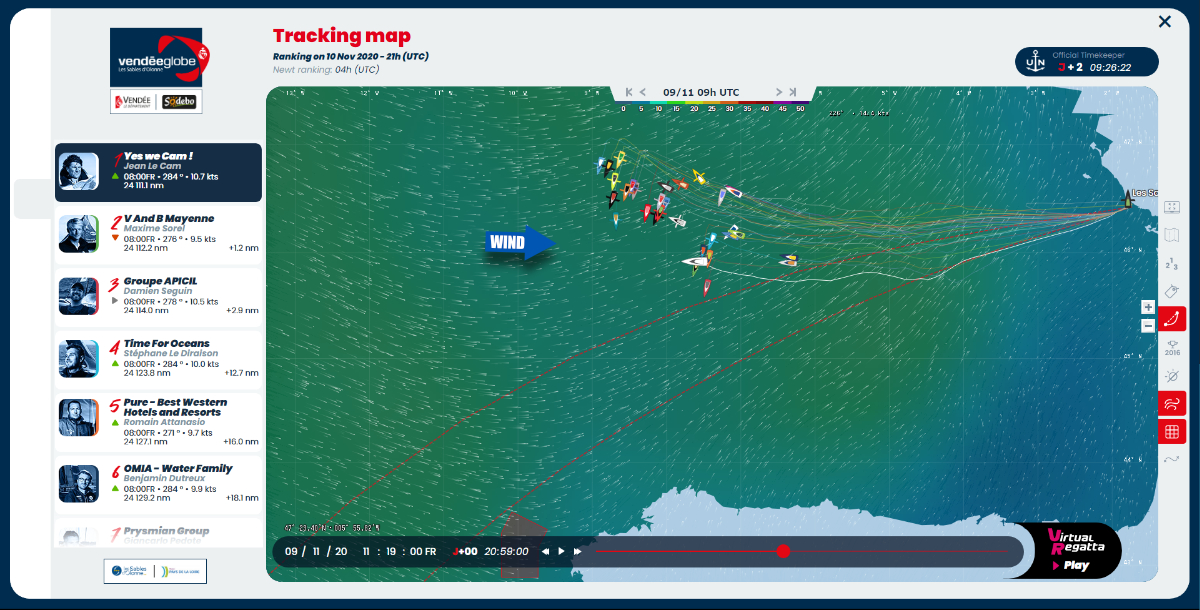Zoom in the map with plus button

click(1148, 307)
